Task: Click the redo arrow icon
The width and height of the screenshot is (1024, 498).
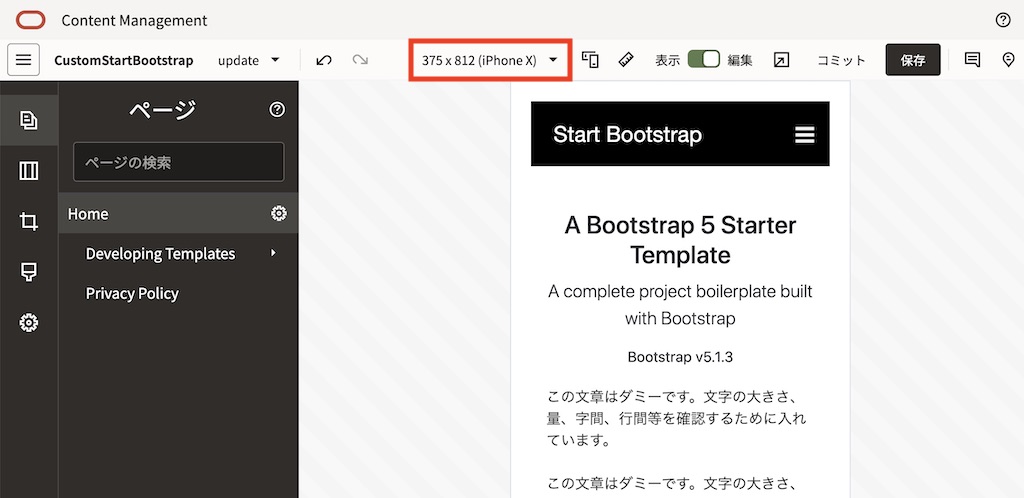Action: click(360, 60)
